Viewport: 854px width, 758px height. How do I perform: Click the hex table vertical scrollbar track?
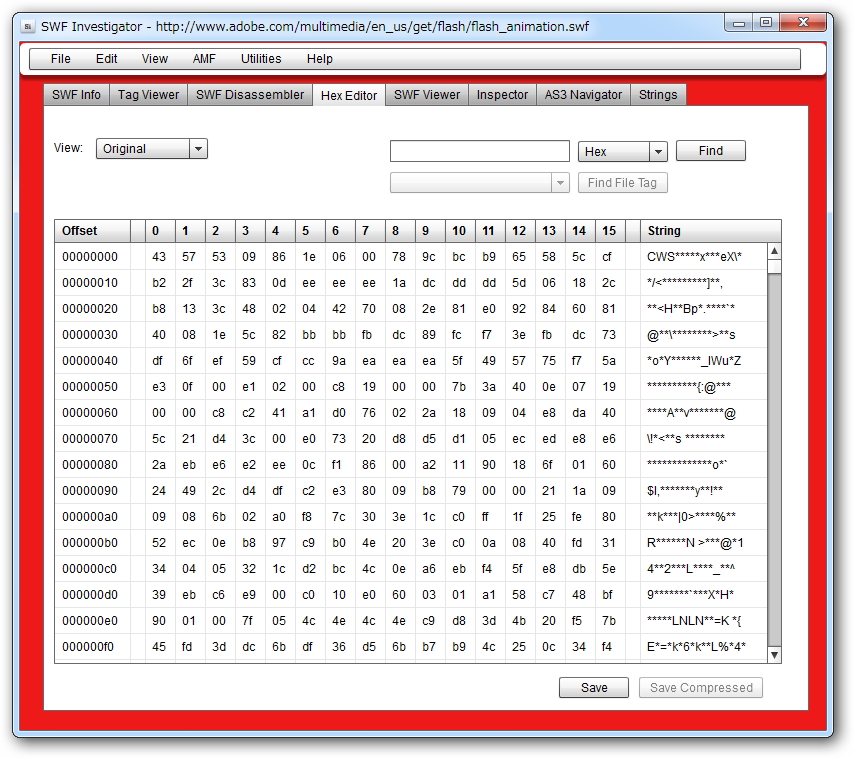coord(774,460)
